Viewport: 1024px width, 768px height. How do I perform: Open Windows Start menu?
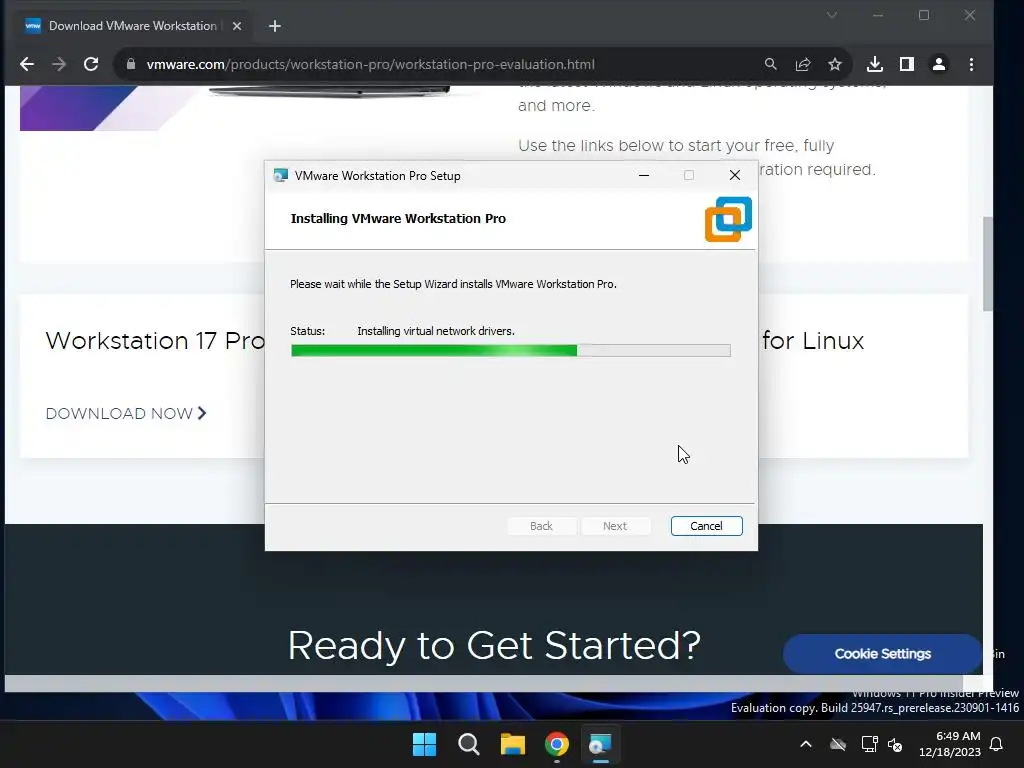(x=424, y=744)
